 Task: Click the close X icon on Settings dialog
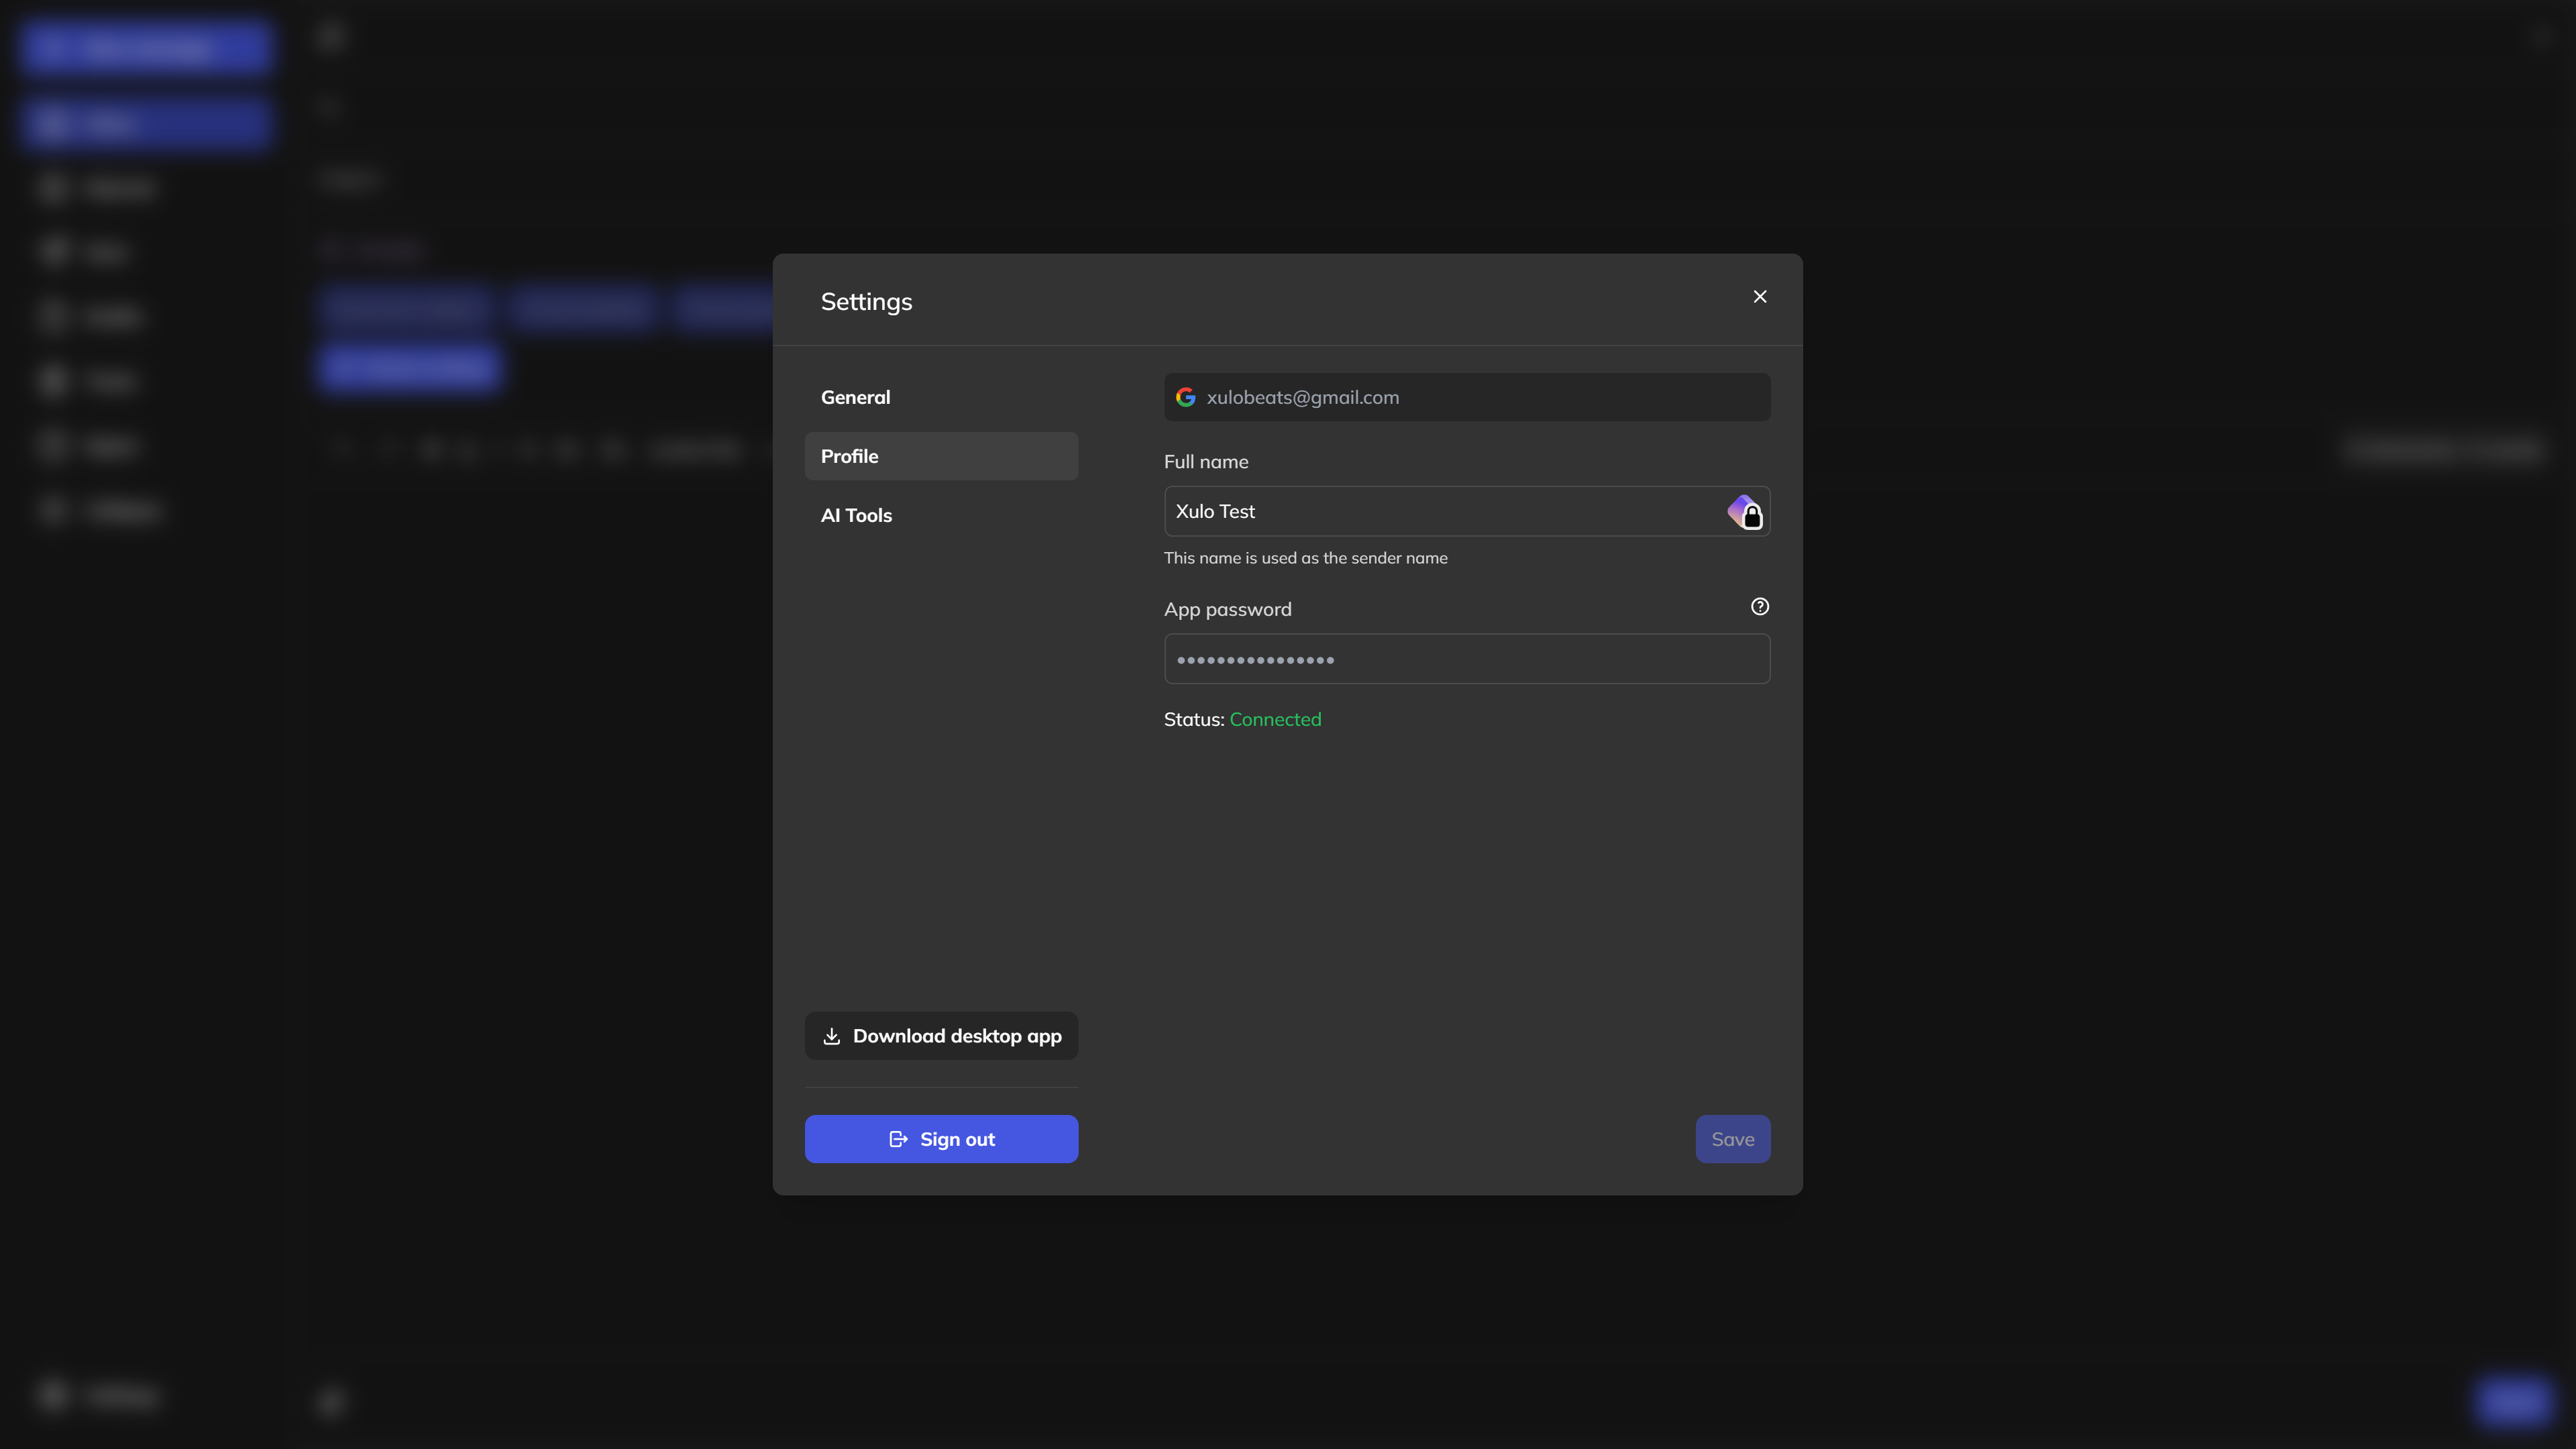(1760, 297)
